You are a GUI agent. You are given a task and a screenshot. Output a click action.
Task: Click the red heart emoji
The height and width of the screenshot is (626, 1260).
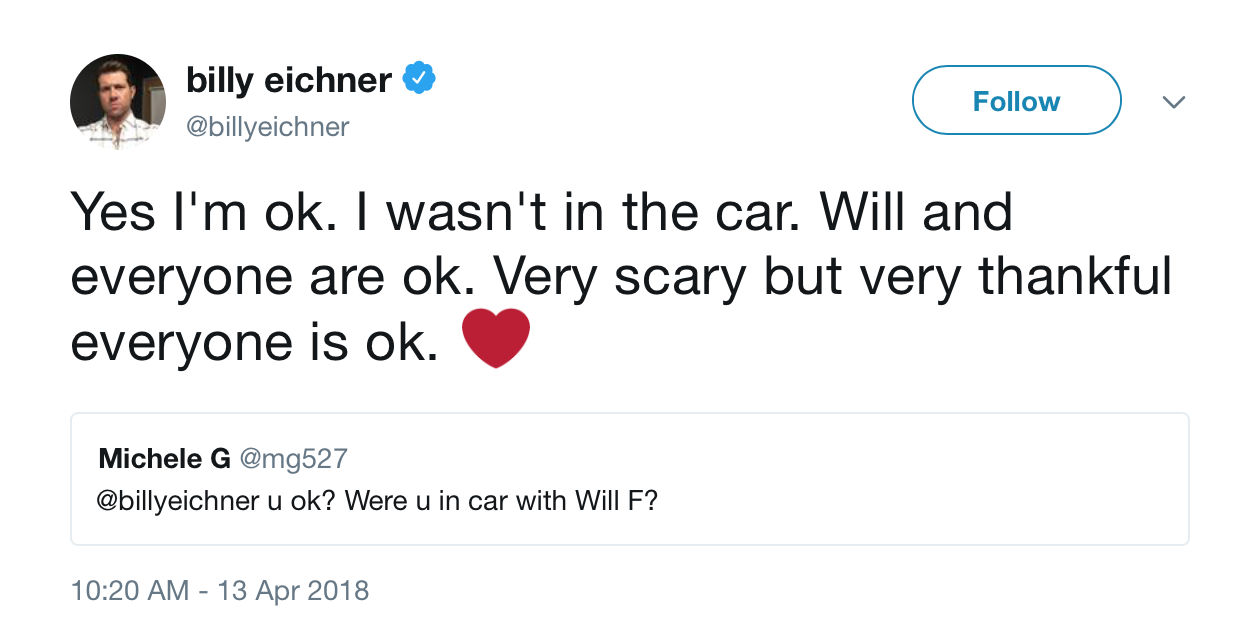pyautogui.click(x=496, y=337)
